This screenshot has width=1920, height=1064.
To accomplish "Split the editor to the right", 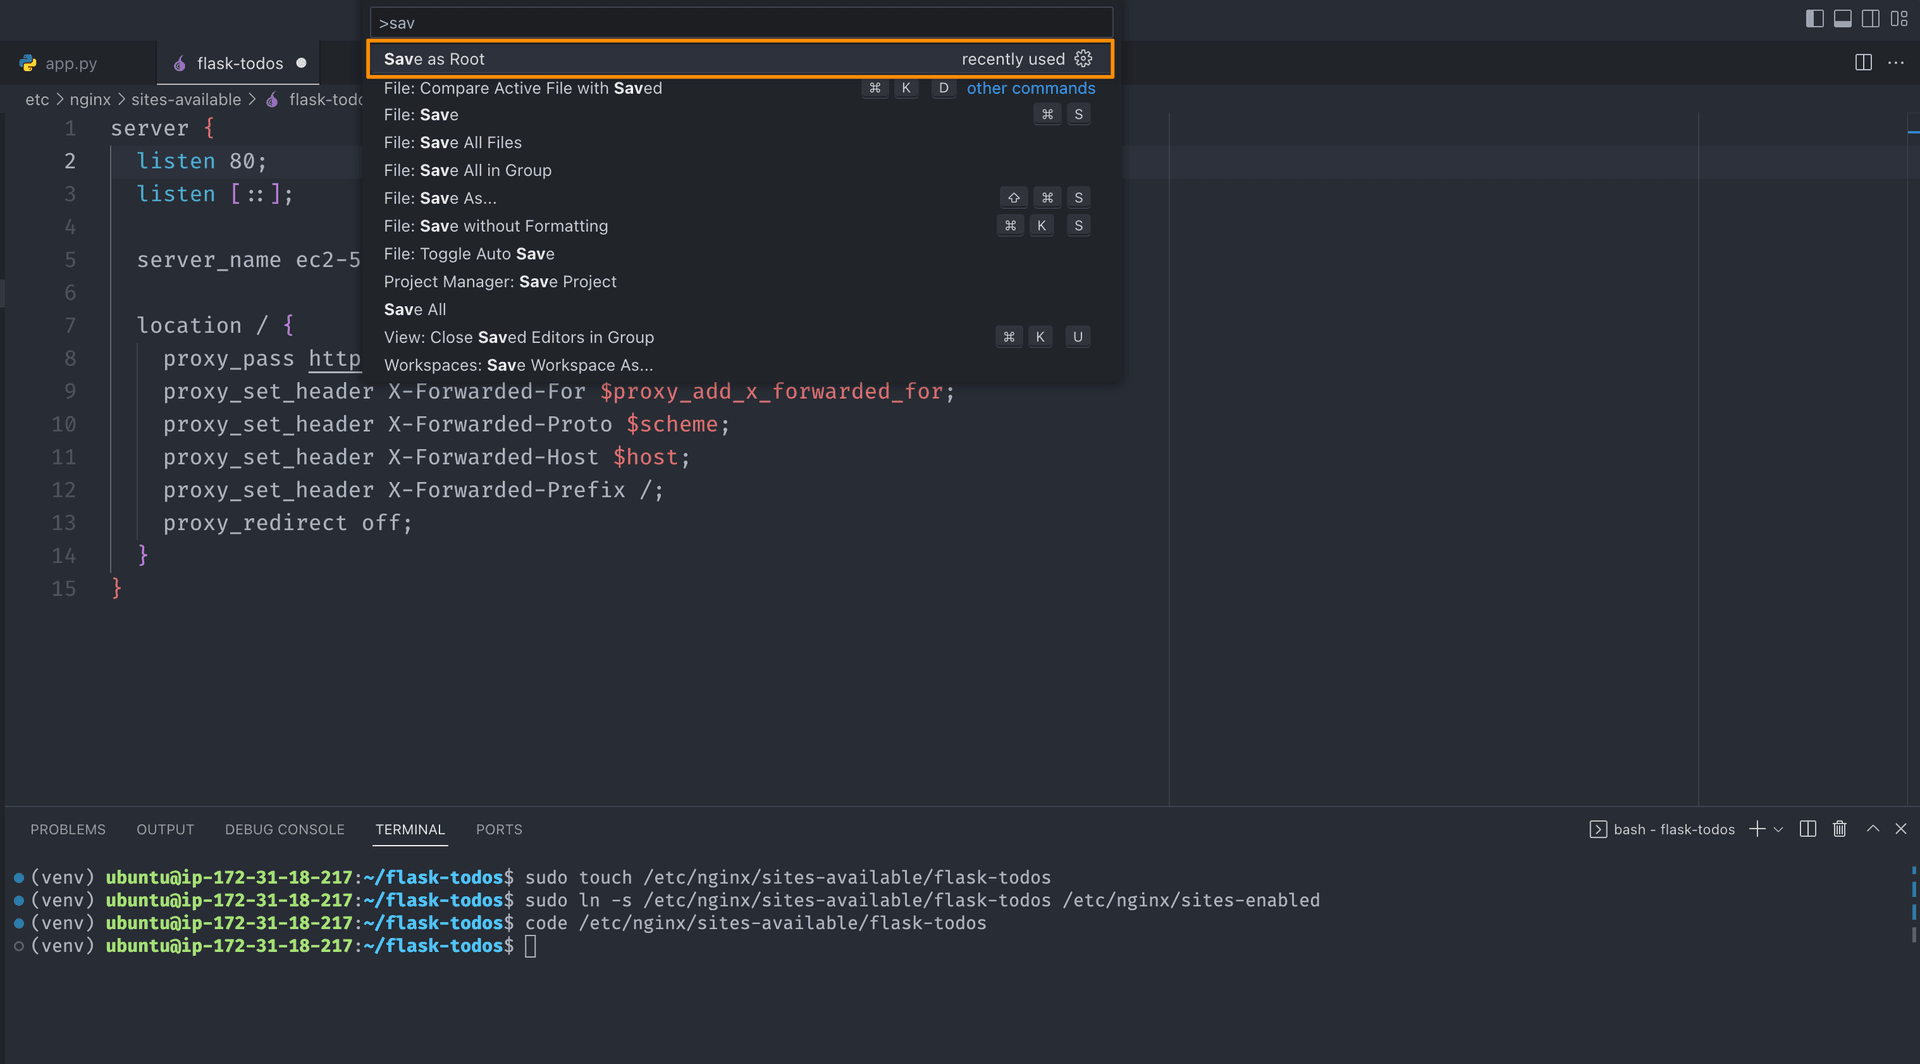I will (1863, 62).
